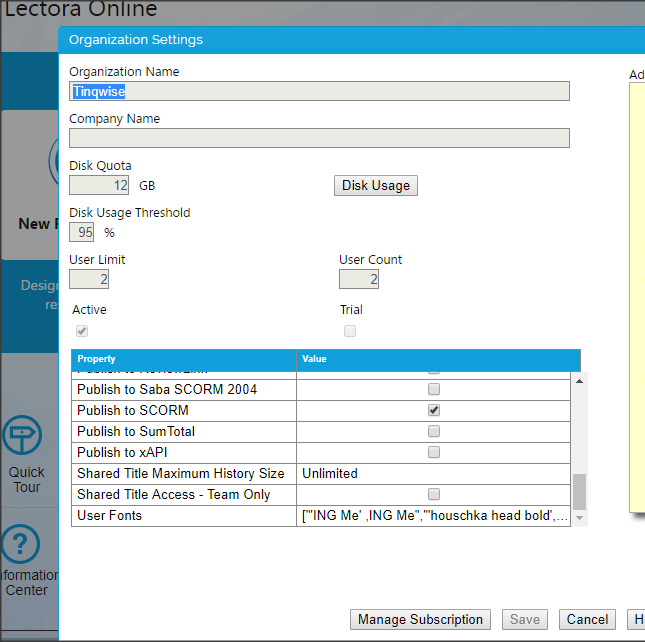Select the Shared Title Maximum History Size row
The height and width of the screenshot is (642, 645).
[321, 473]
